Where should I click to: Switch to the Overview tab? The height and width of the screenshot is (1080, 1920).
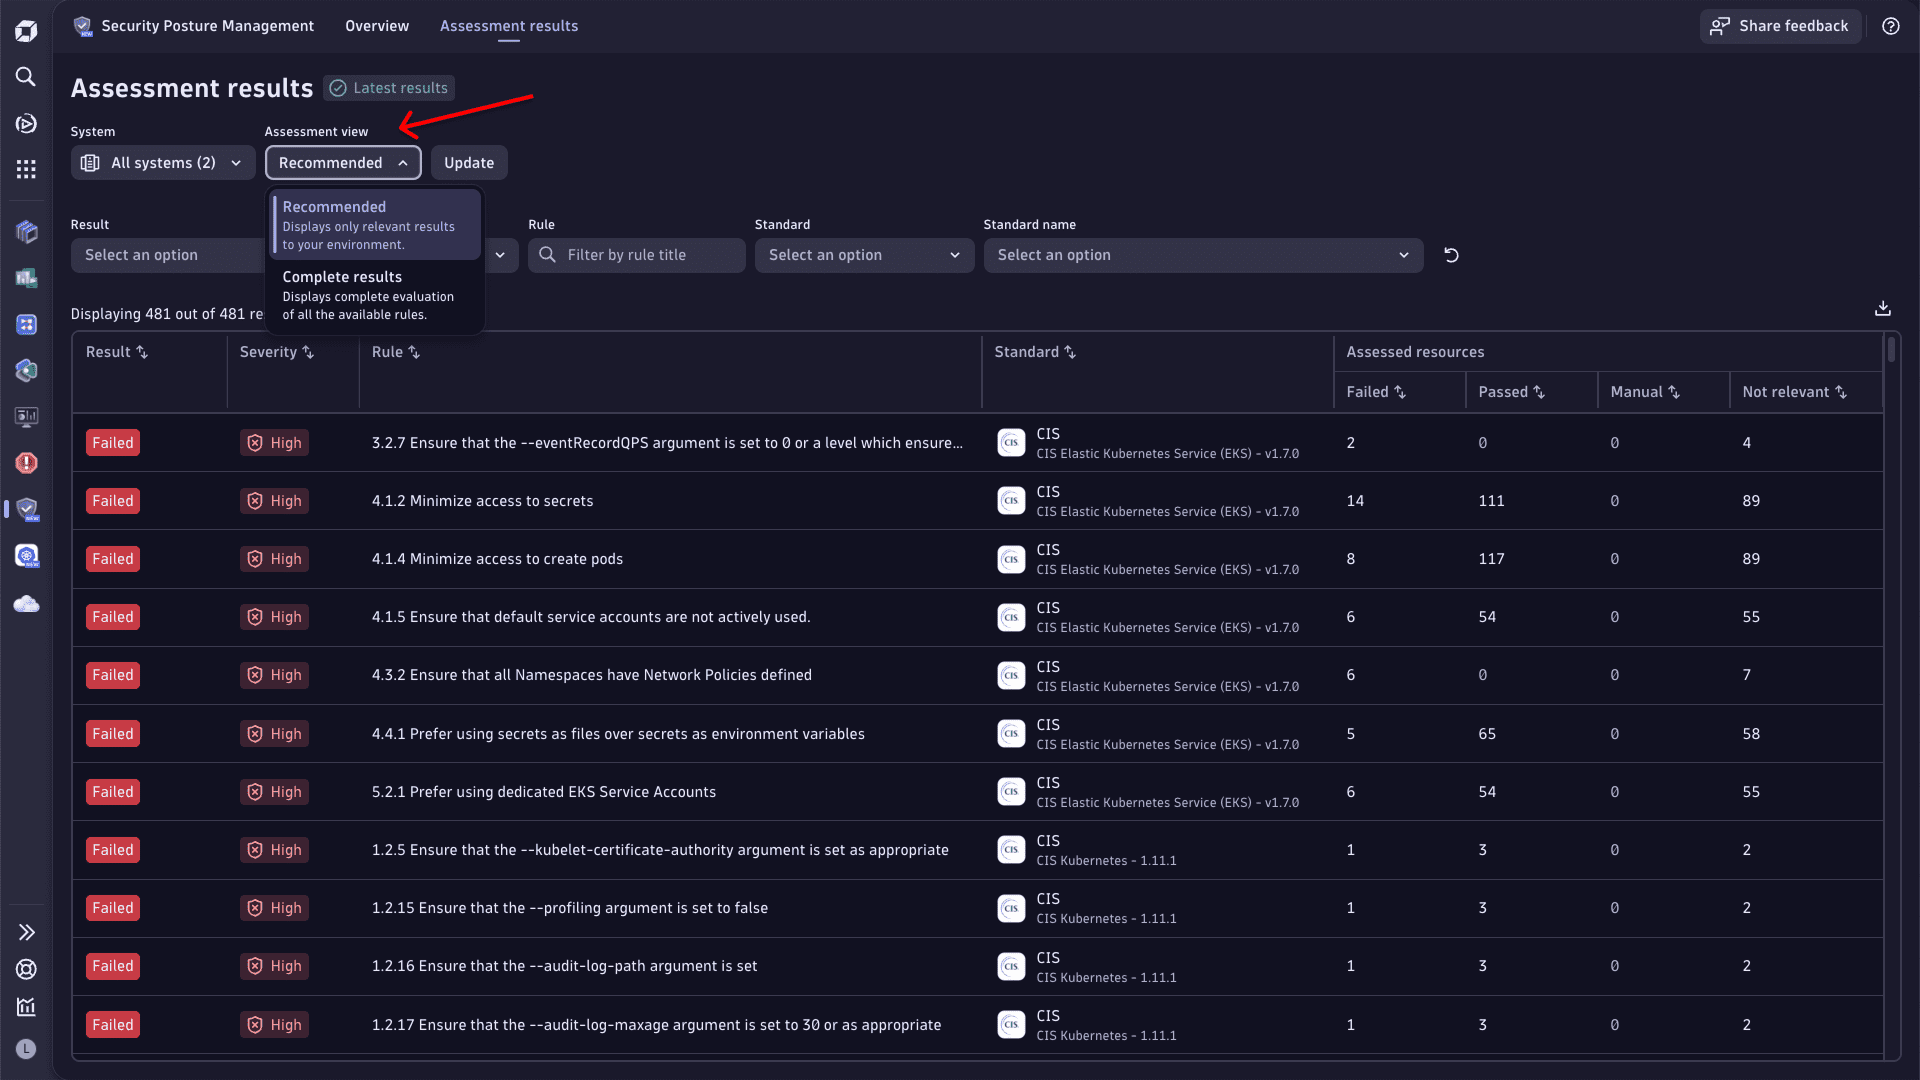coord(377,26)
